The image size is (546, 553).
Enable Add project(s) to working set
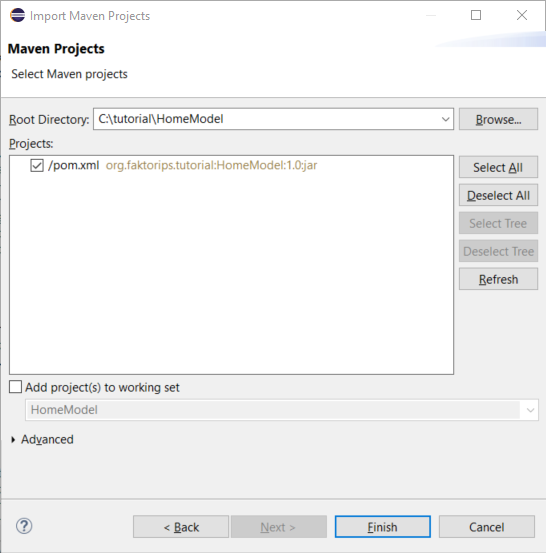[x=16, y=387]
